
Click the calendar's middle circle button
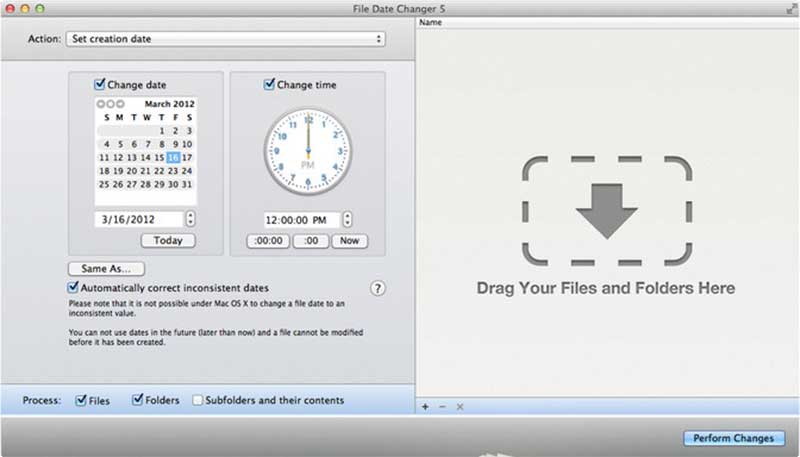point(110,104)
